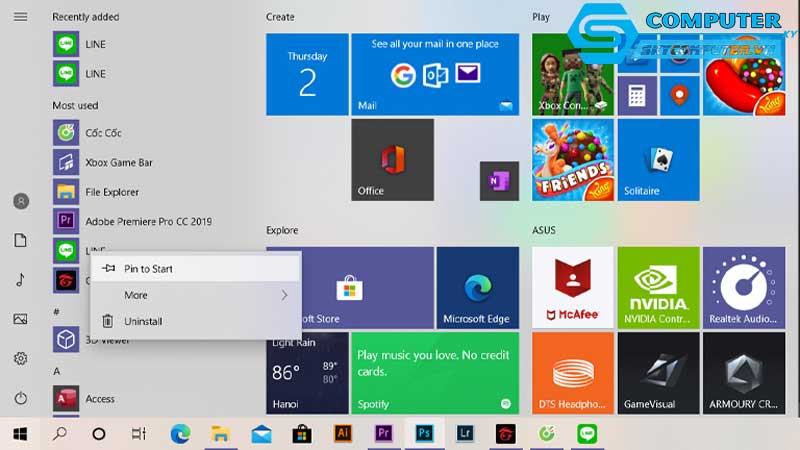800x450 pixels.
Task: Expand the Start menu hamburger button
Action: (x=20, y=17)
